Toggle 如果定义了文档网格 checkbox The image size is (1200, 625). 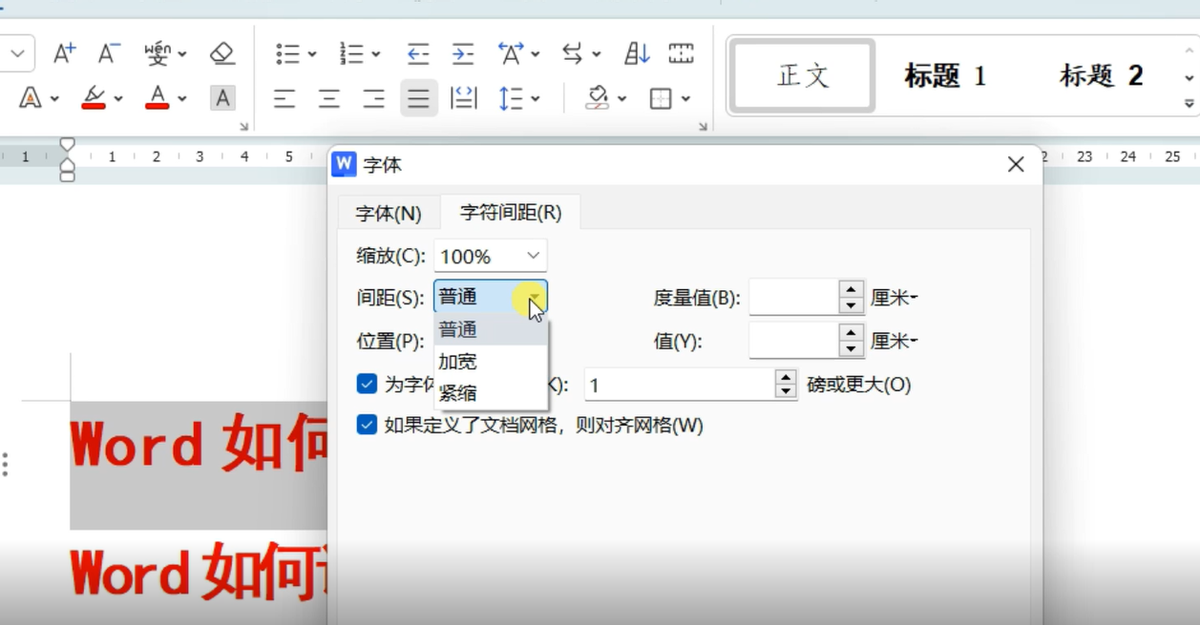coord(367,425)
